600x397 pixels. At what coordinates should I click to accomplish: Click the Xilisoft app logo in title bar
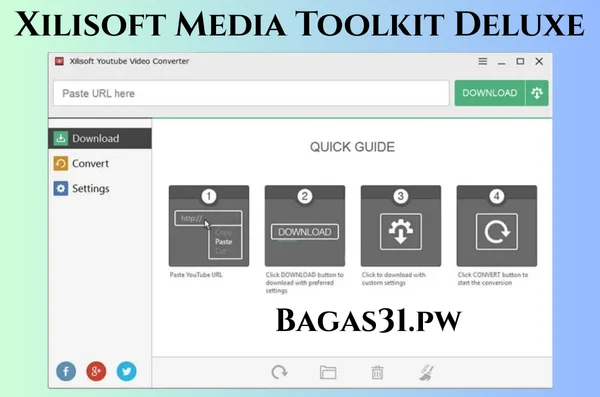59,61
